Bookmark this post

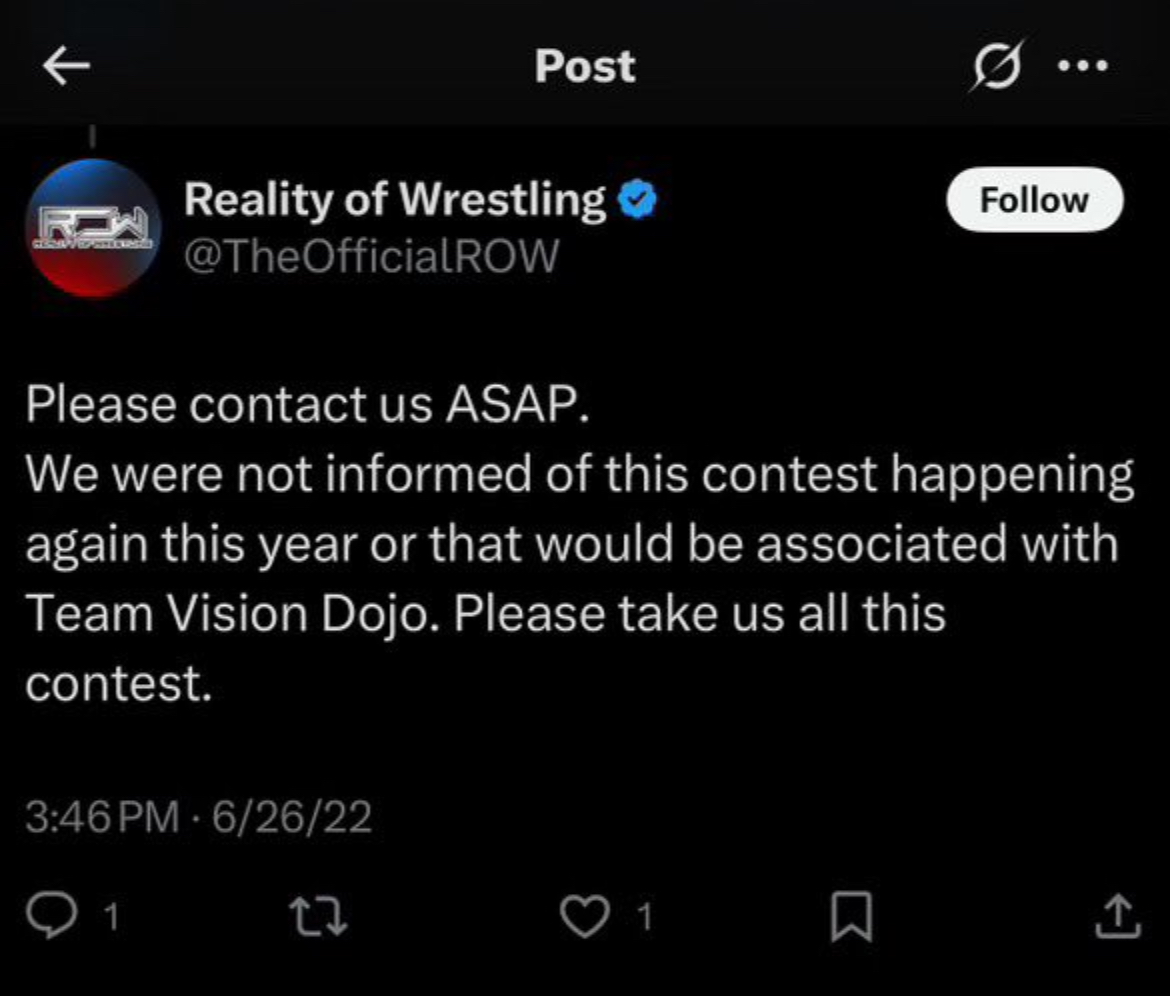tap(852, 917)
